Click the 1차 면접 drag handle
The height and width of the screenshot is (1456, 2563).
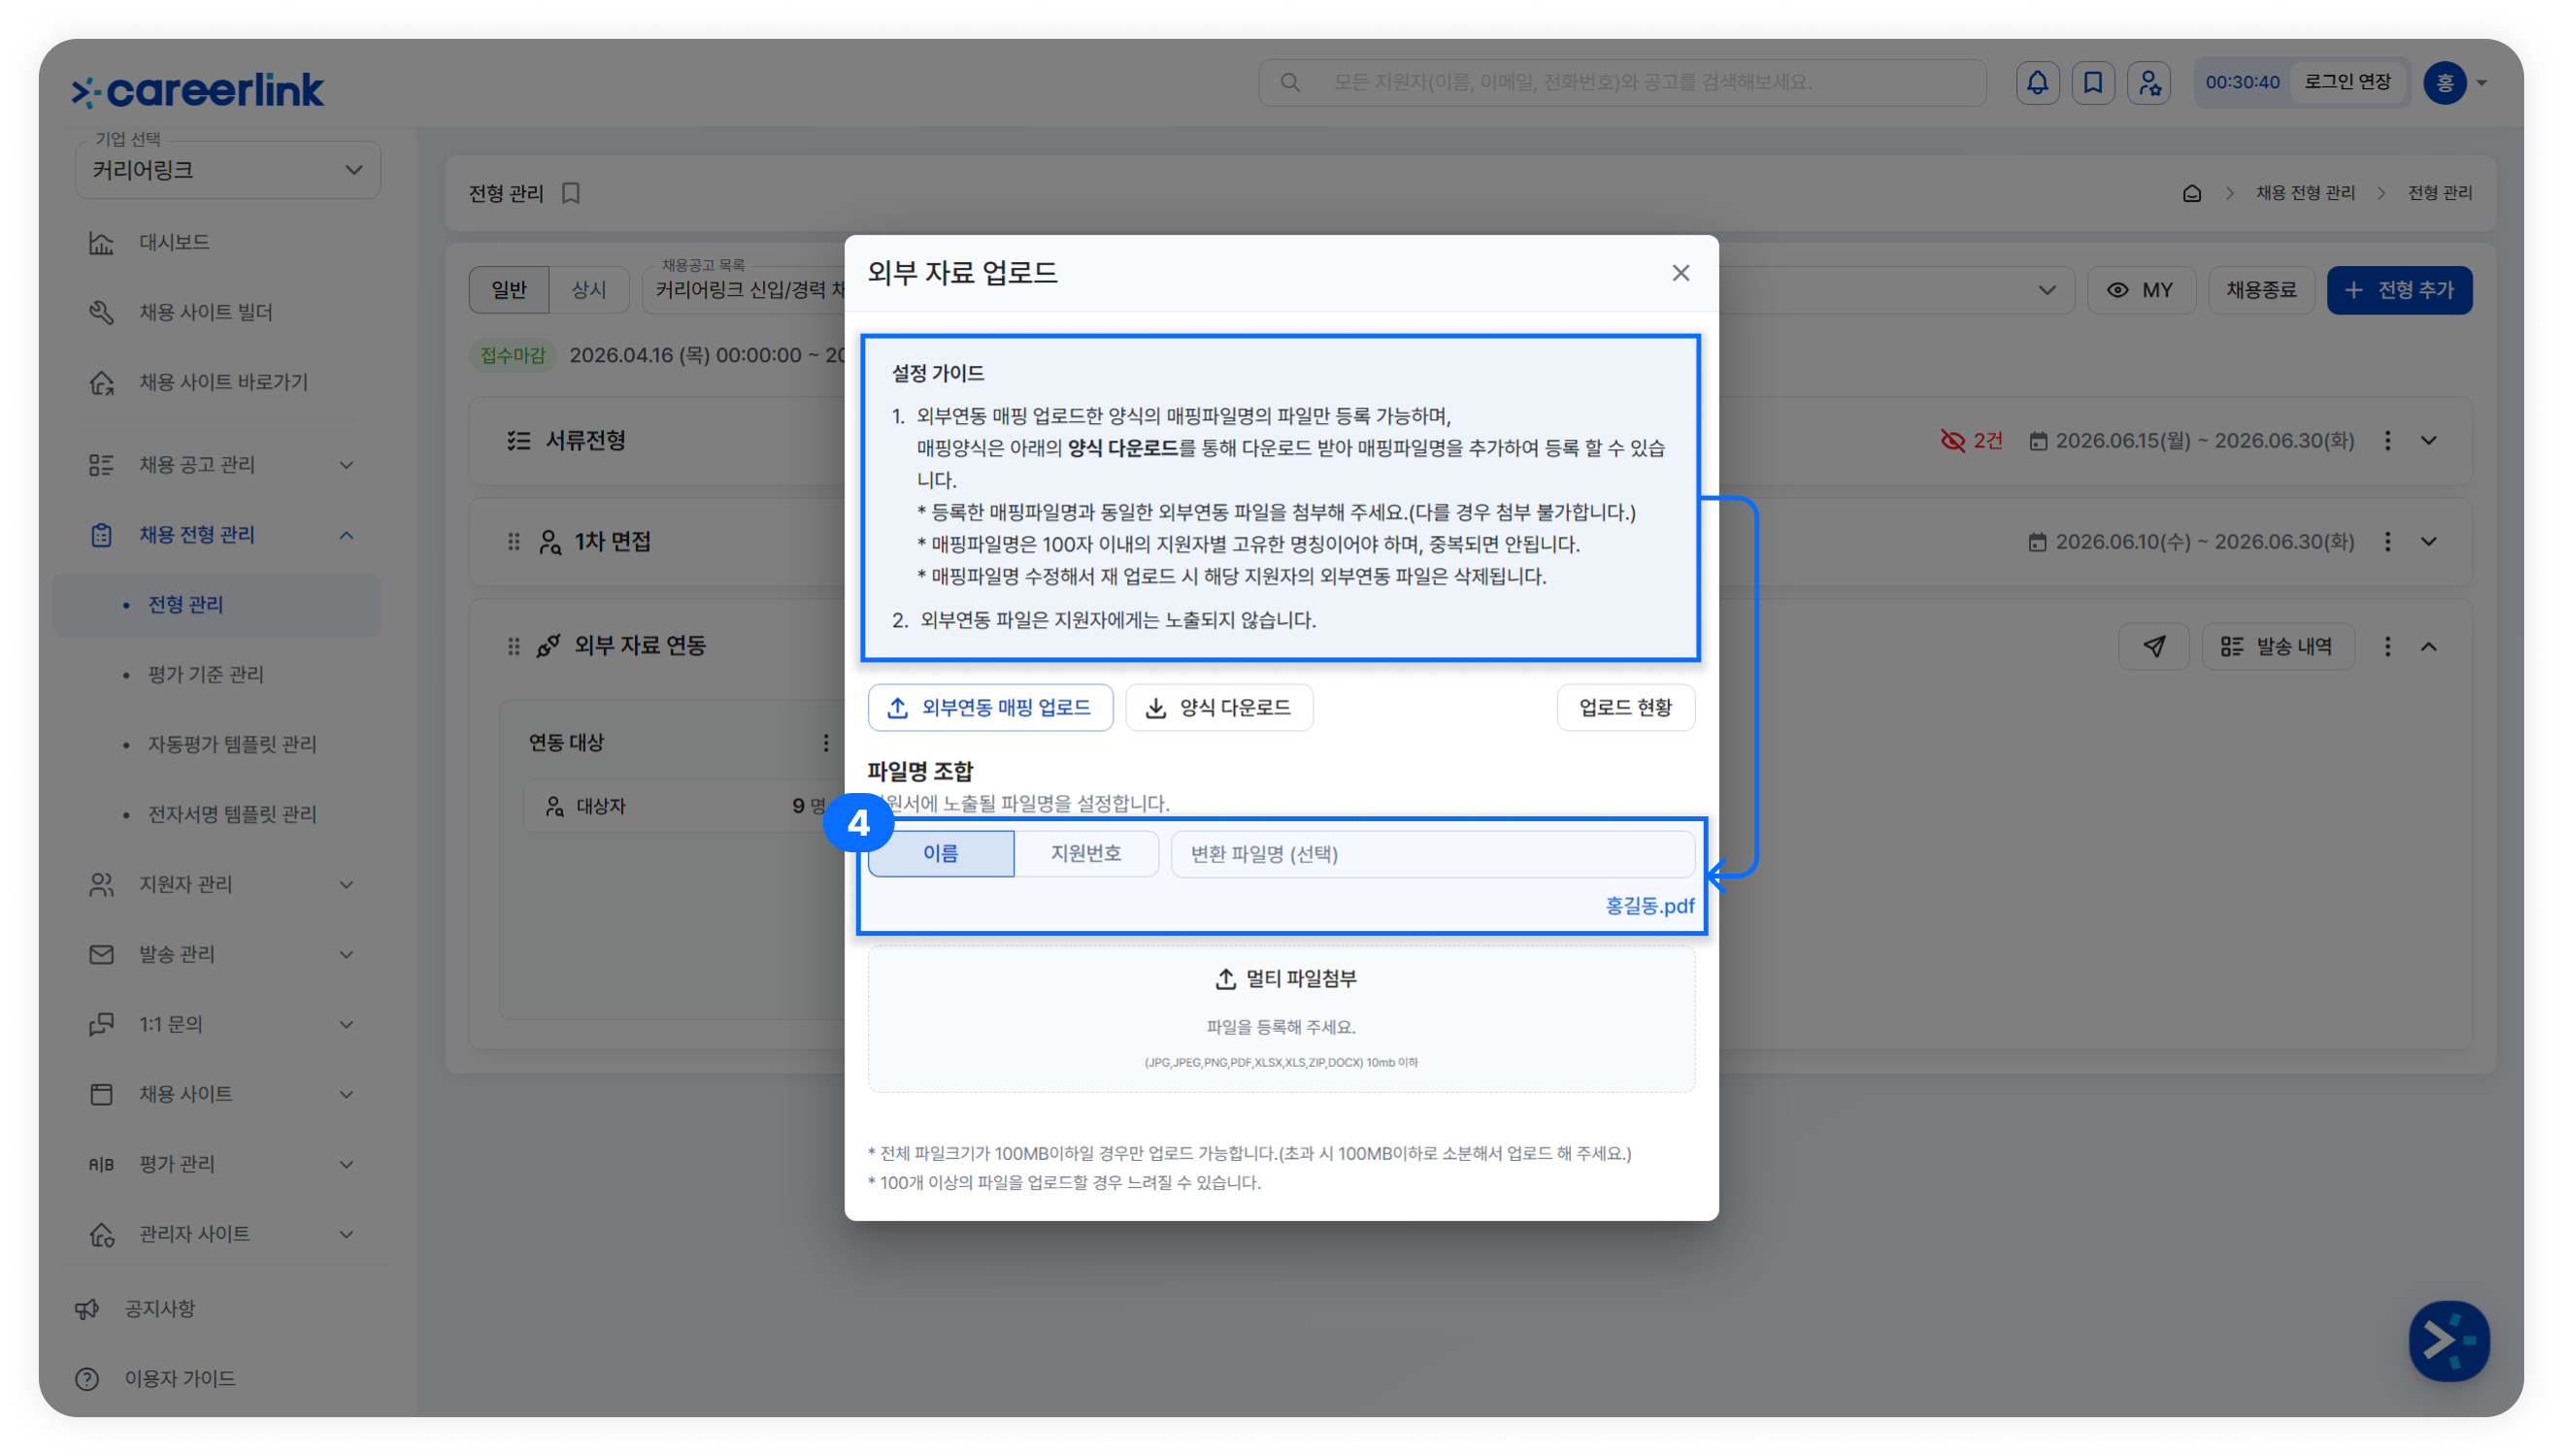pos(514,542)
